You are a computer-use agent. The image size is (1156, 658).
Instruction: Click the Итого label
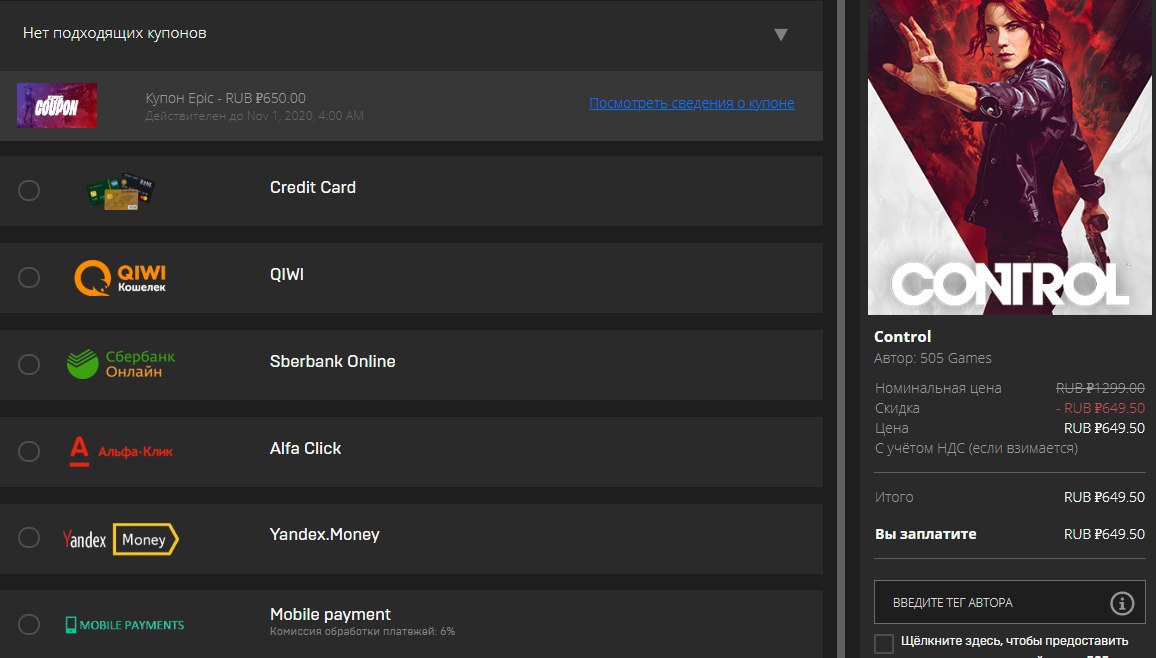tap(894, 497)
